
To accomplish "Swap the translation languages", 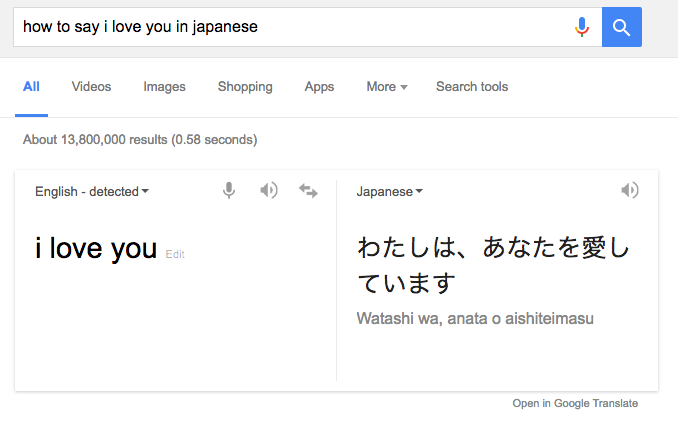I will coord(308,191).
